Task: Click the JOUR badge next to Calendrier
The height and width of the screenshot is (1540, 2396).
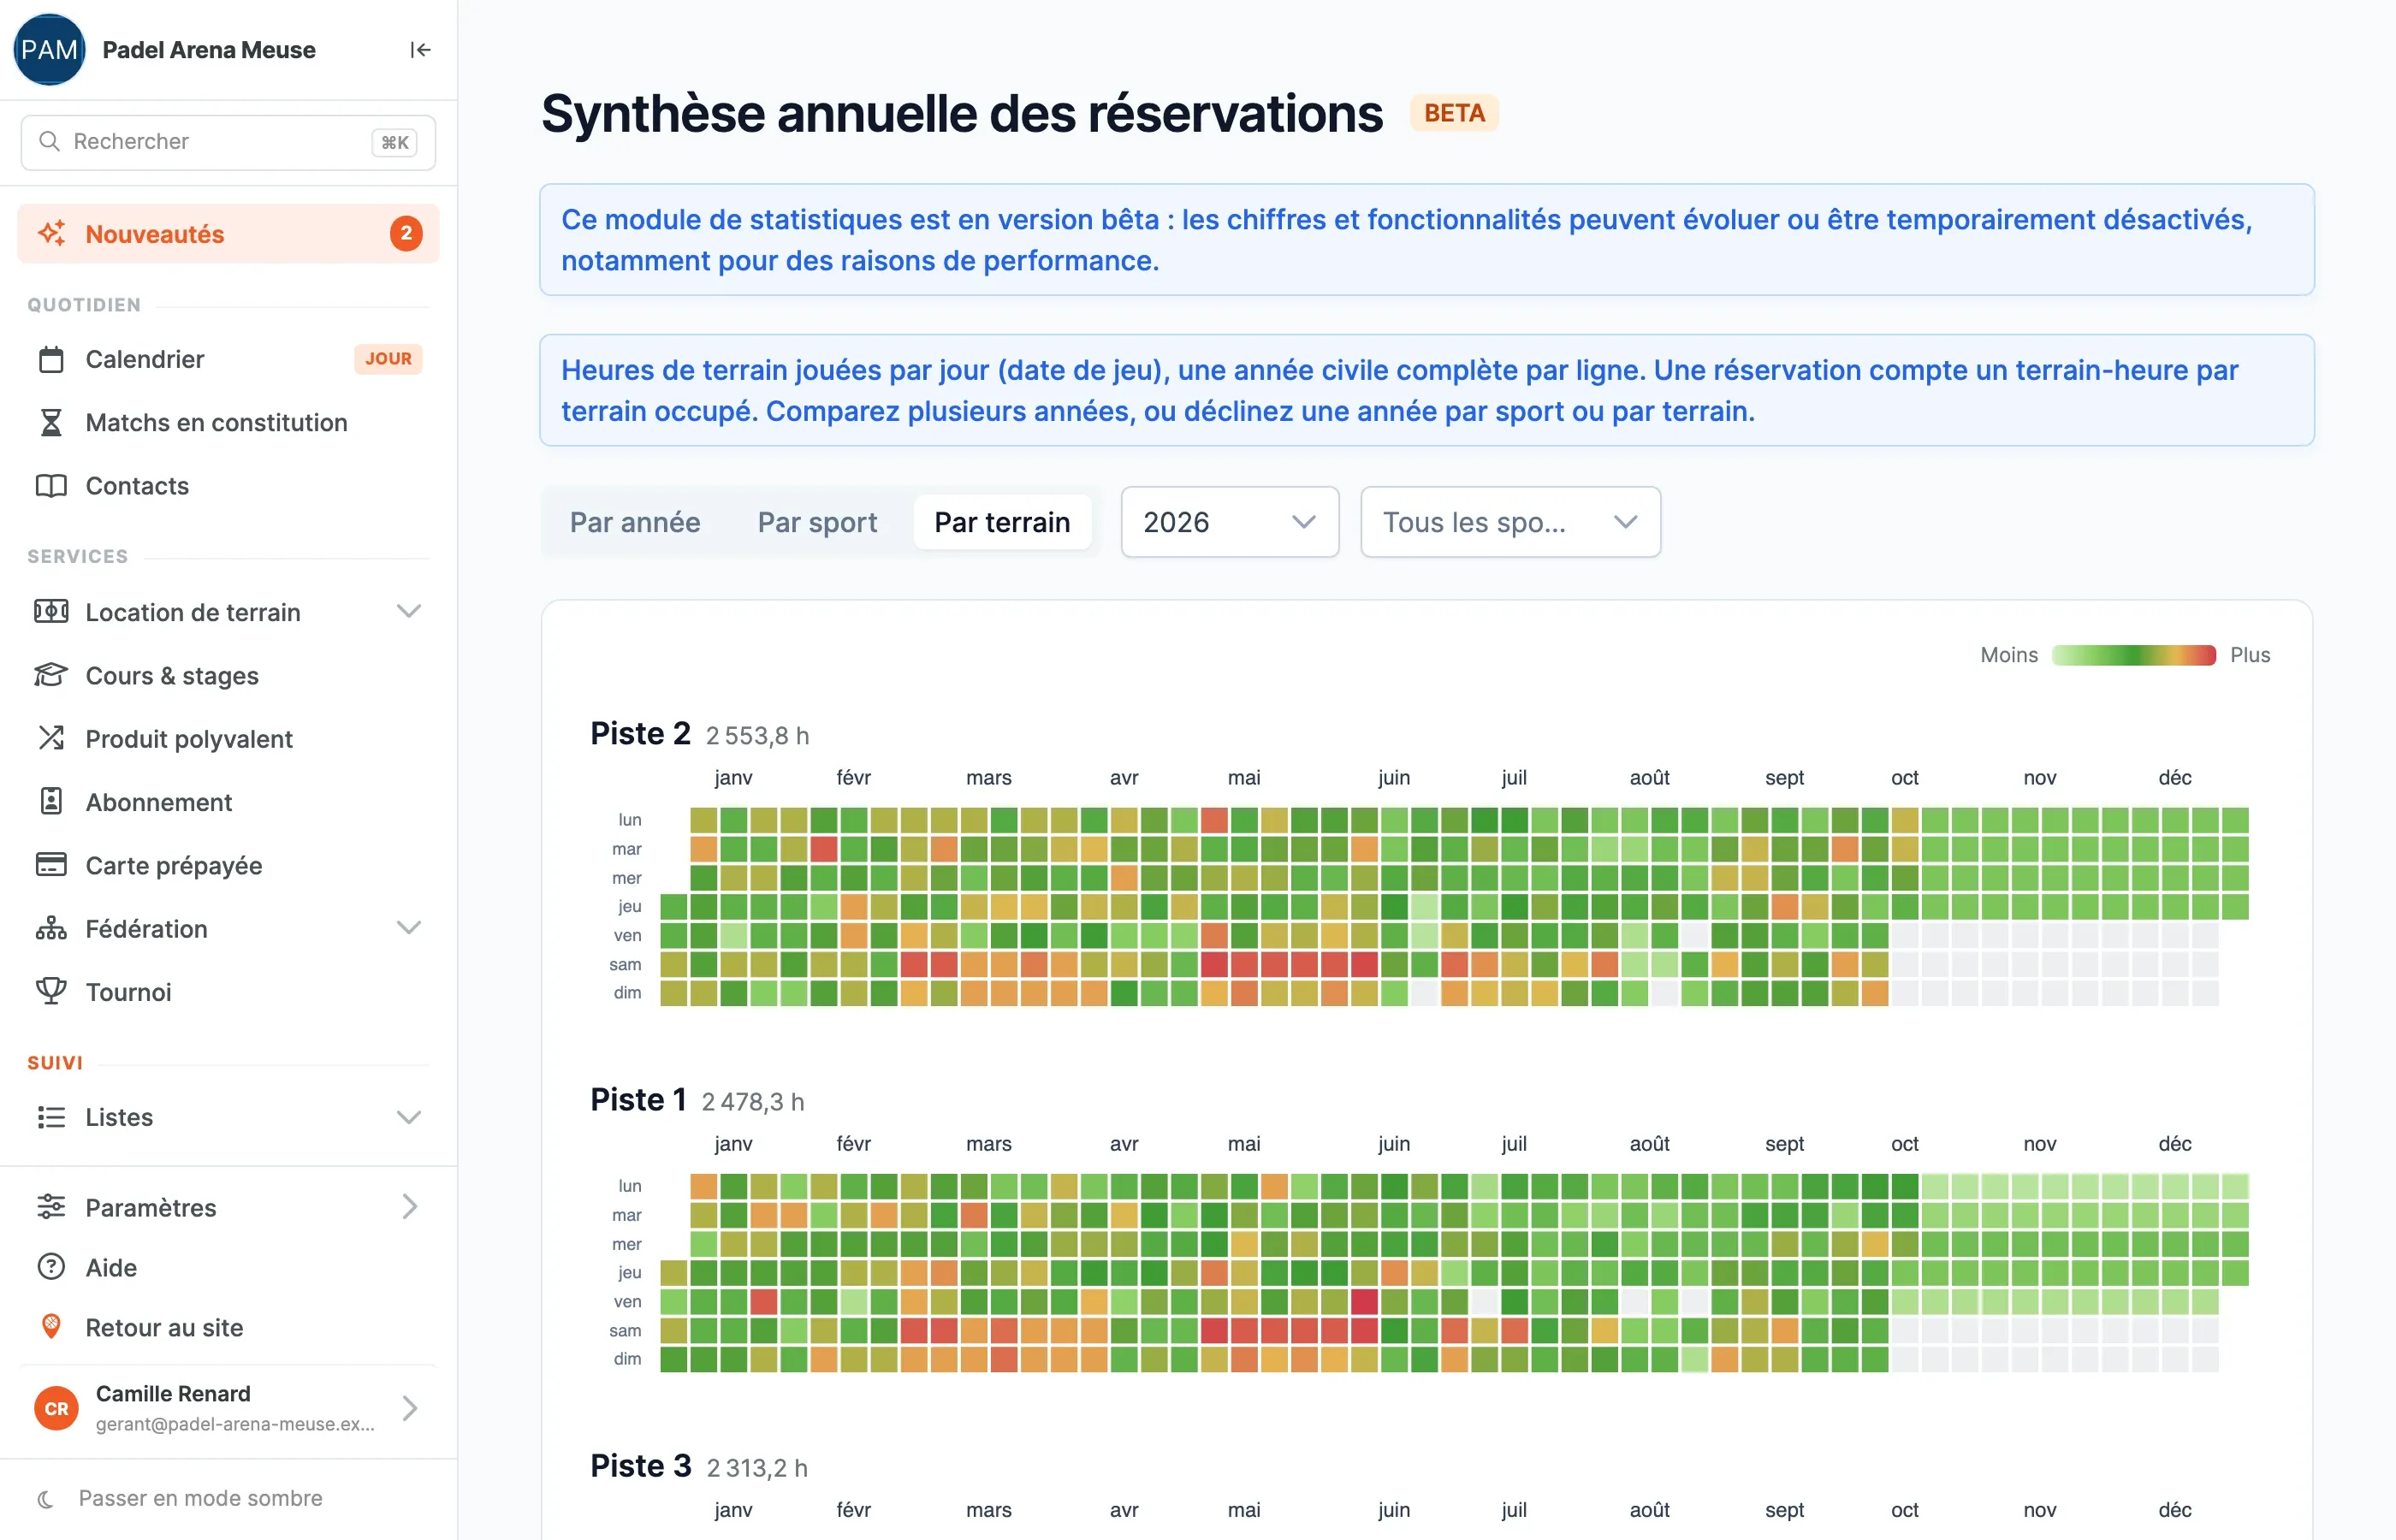Action: [388, 359]
